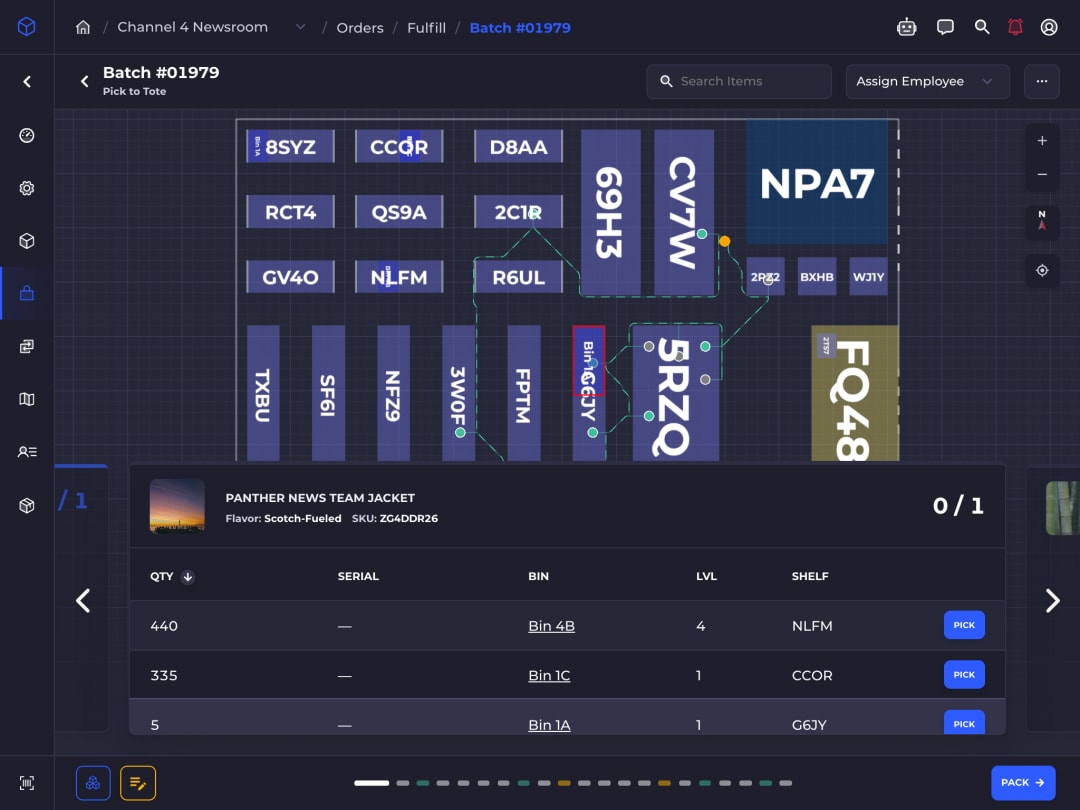Click the Orders breadcrumb

pyautogui.click(x=360, y=28)
